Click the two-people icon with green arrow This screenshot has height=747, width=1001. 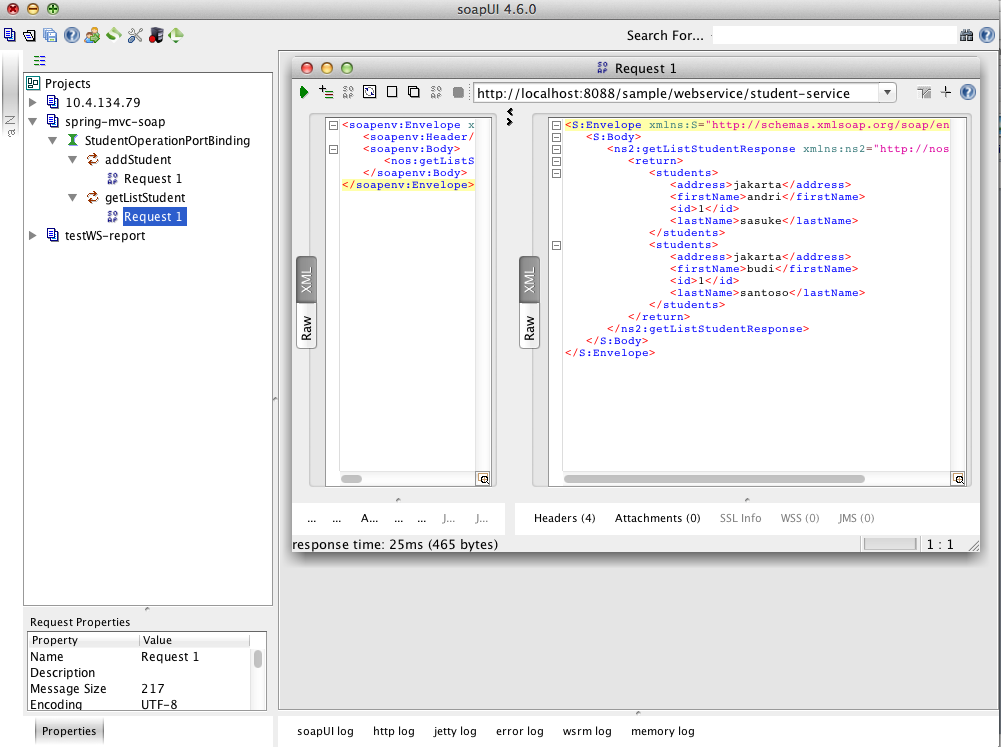[x=92, y=35]
